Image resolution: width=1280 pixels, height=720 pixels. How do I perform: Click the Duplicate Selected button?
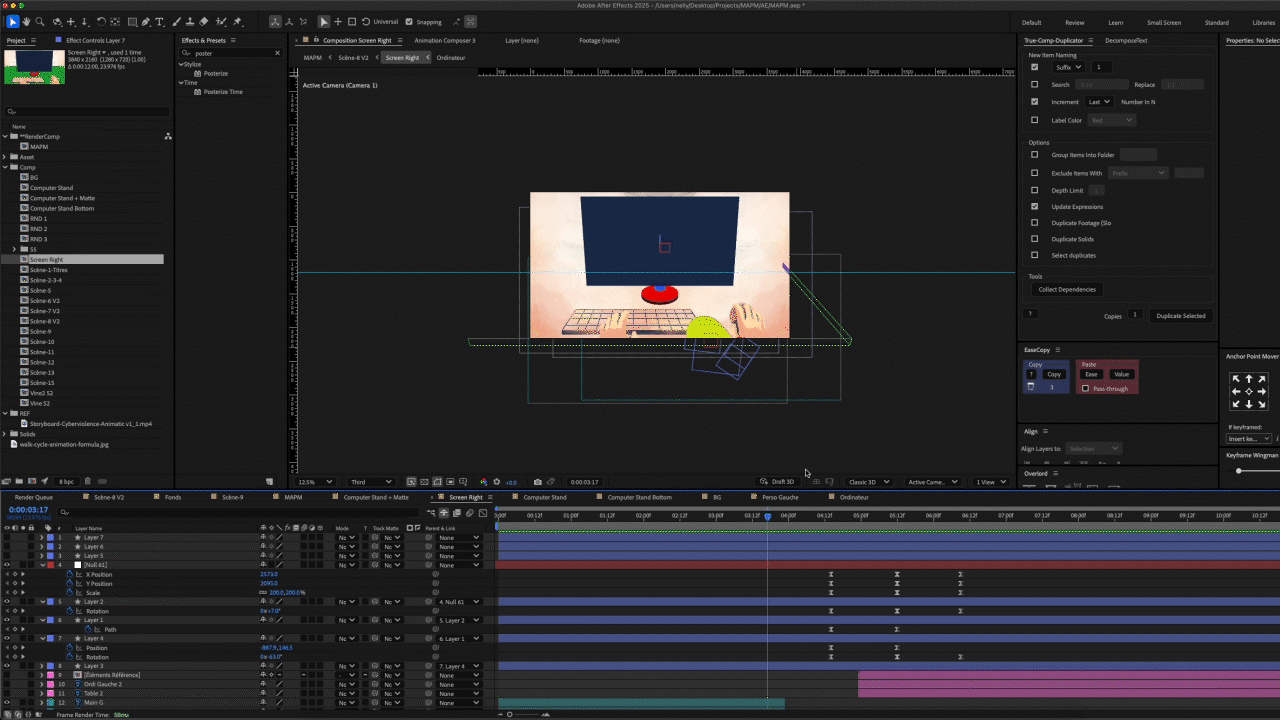[x=1181, y=315]
